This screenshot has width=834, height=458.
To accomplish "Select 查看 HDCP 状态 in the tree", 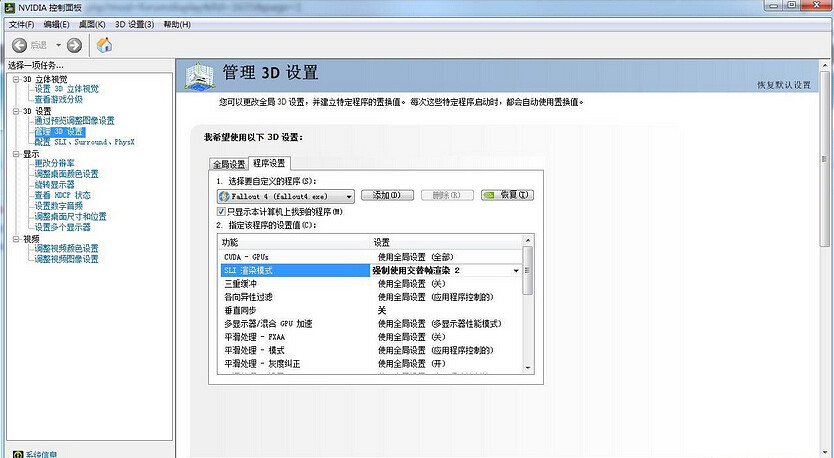I will pyautogui.click(x=63, y=195).
